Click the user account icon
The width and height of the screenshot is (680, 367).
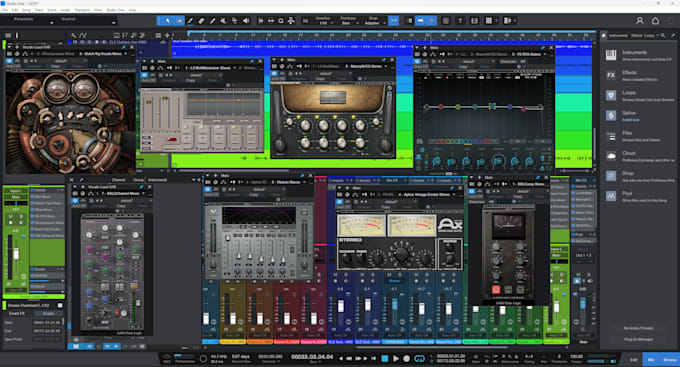(640, 20)
